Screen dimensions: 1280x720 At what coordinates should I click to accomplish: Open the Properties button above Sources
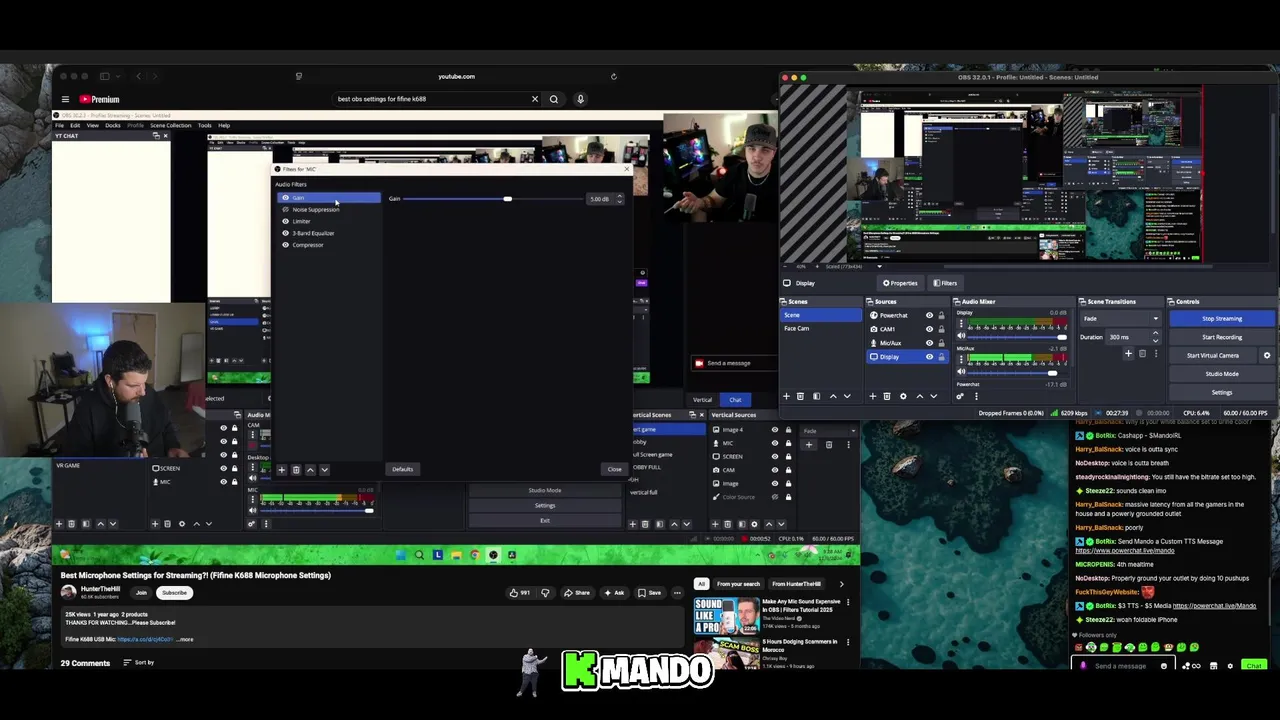click(899, 283)
